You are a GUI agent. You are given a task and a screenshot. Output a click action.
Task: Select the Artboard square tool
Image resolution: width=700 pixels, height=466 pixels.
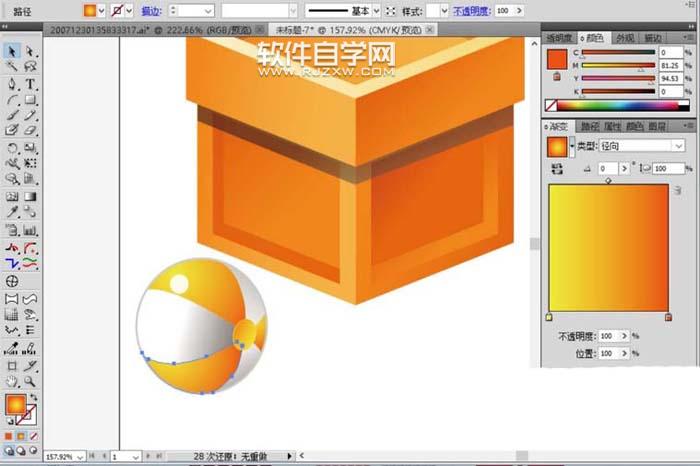click(x=12, y=366)
